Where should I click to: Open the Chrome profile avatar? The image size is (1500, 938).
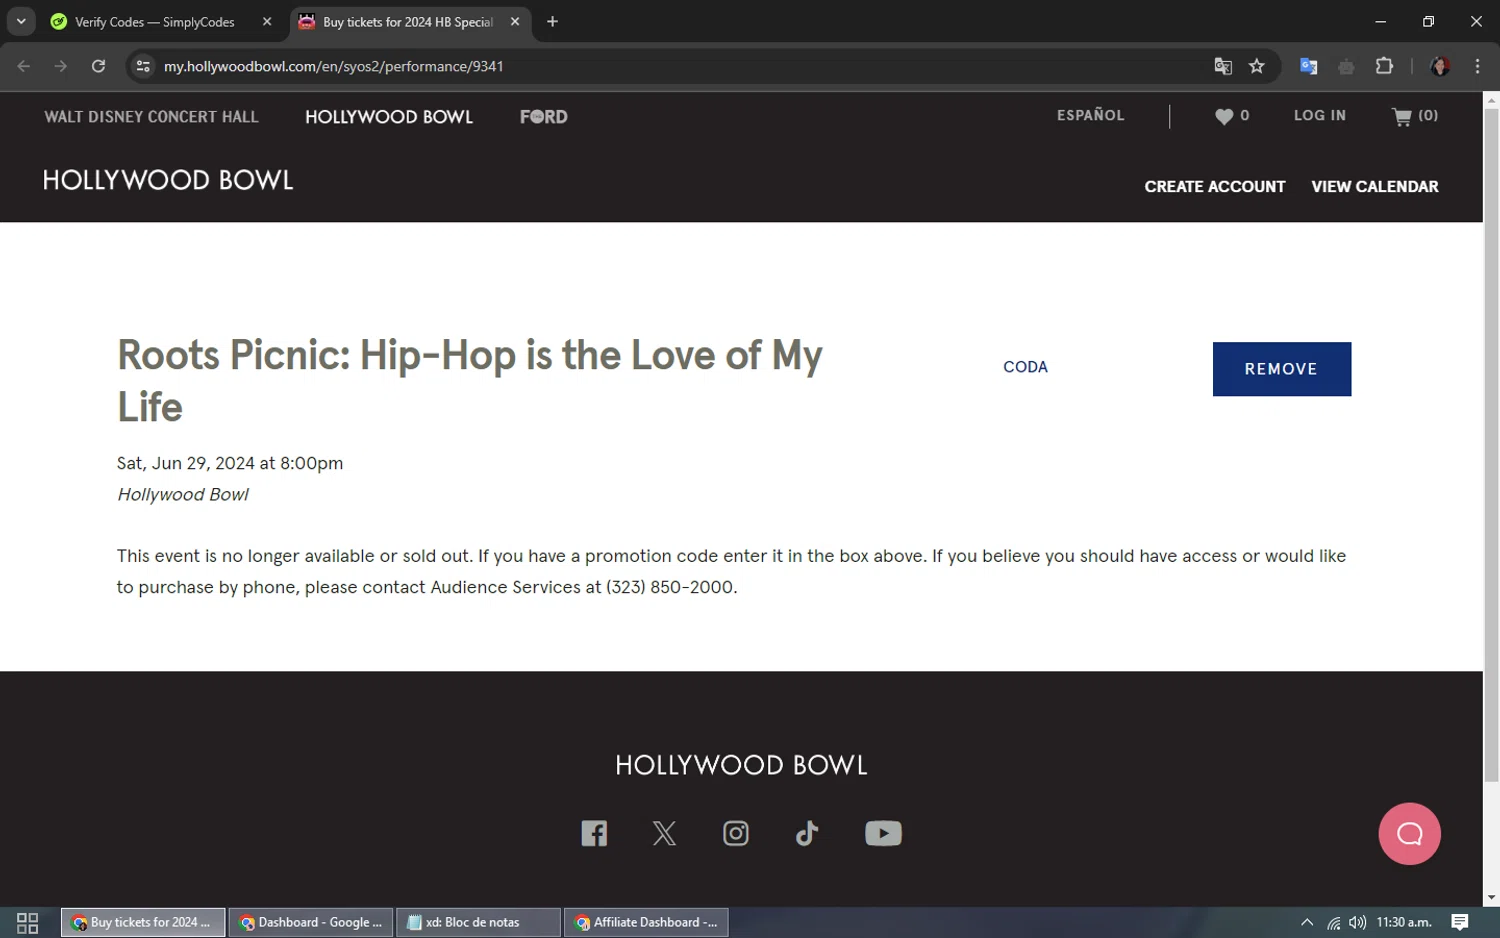tap(1440, 66)
